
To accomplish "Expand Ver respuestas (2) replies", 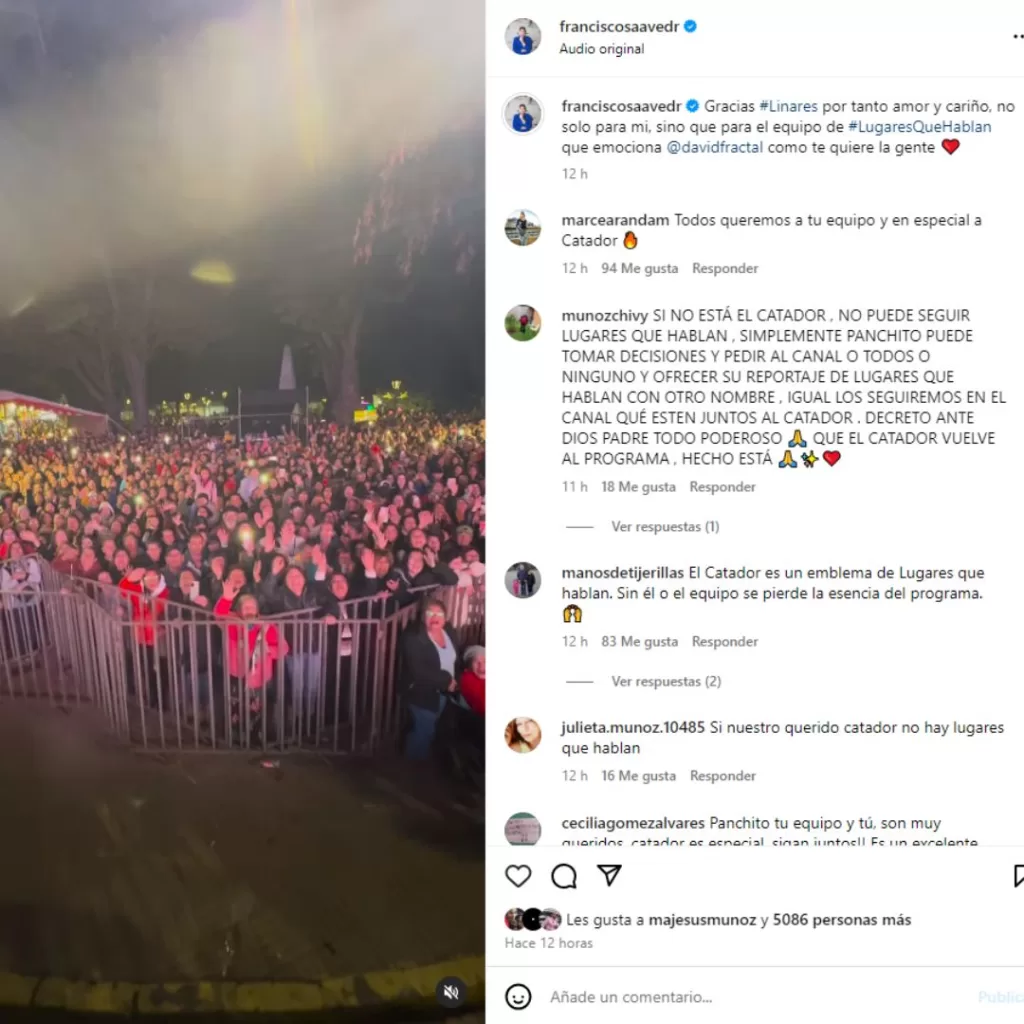I will (x=666, y=681).
